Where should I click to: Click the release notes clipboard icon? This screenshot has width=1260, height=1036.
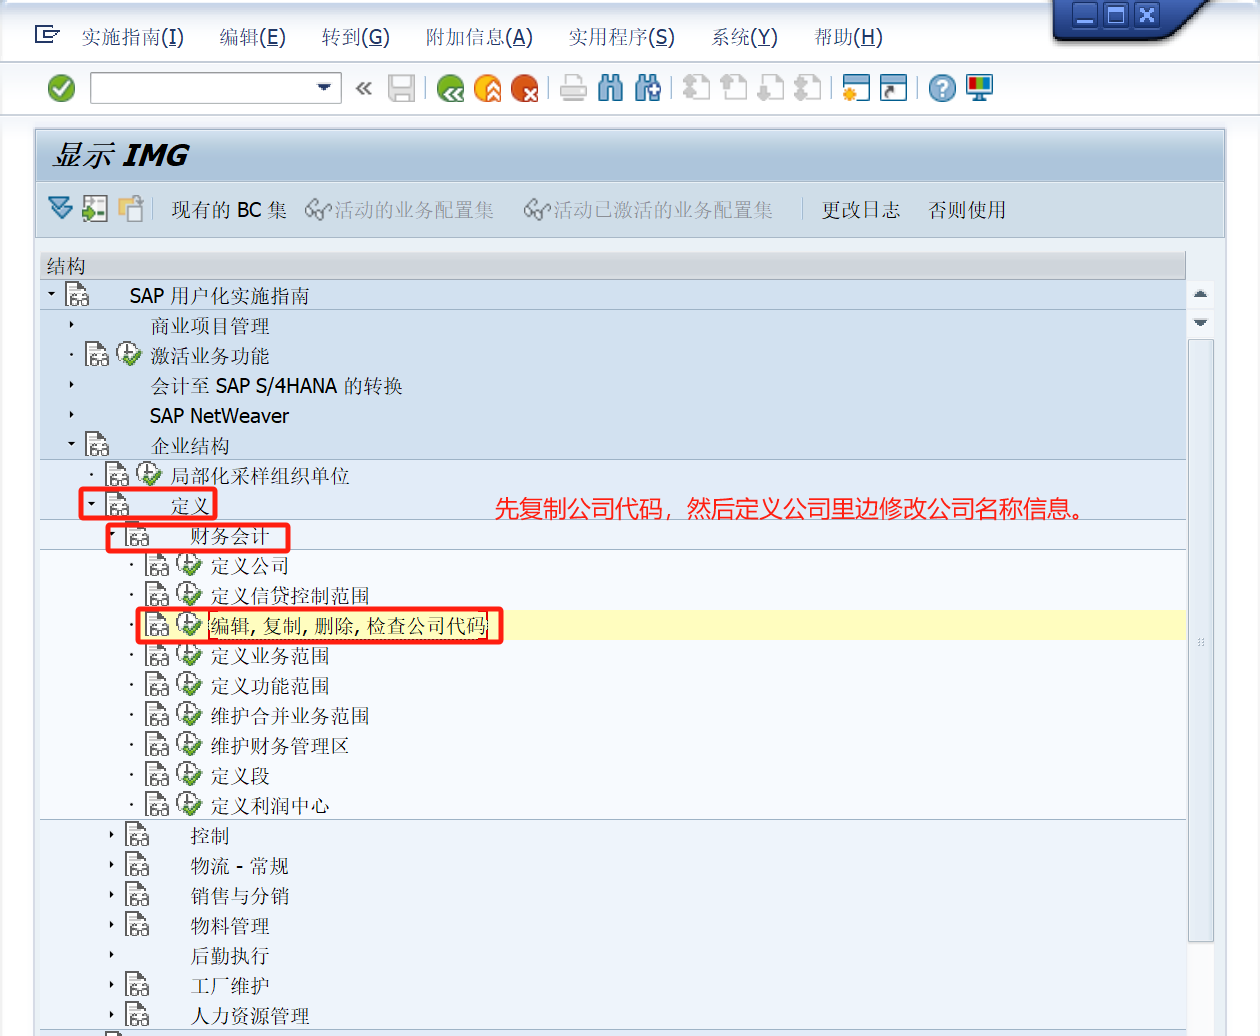[131, 208]
